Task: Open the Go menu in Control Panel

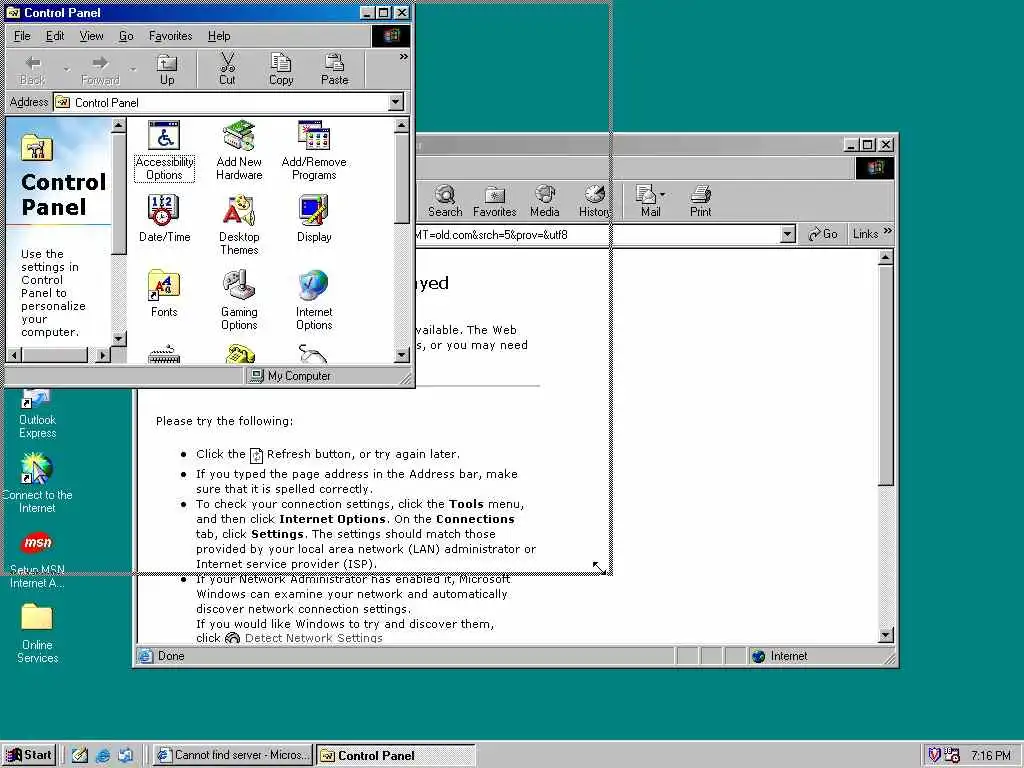Action: point(126,36)
